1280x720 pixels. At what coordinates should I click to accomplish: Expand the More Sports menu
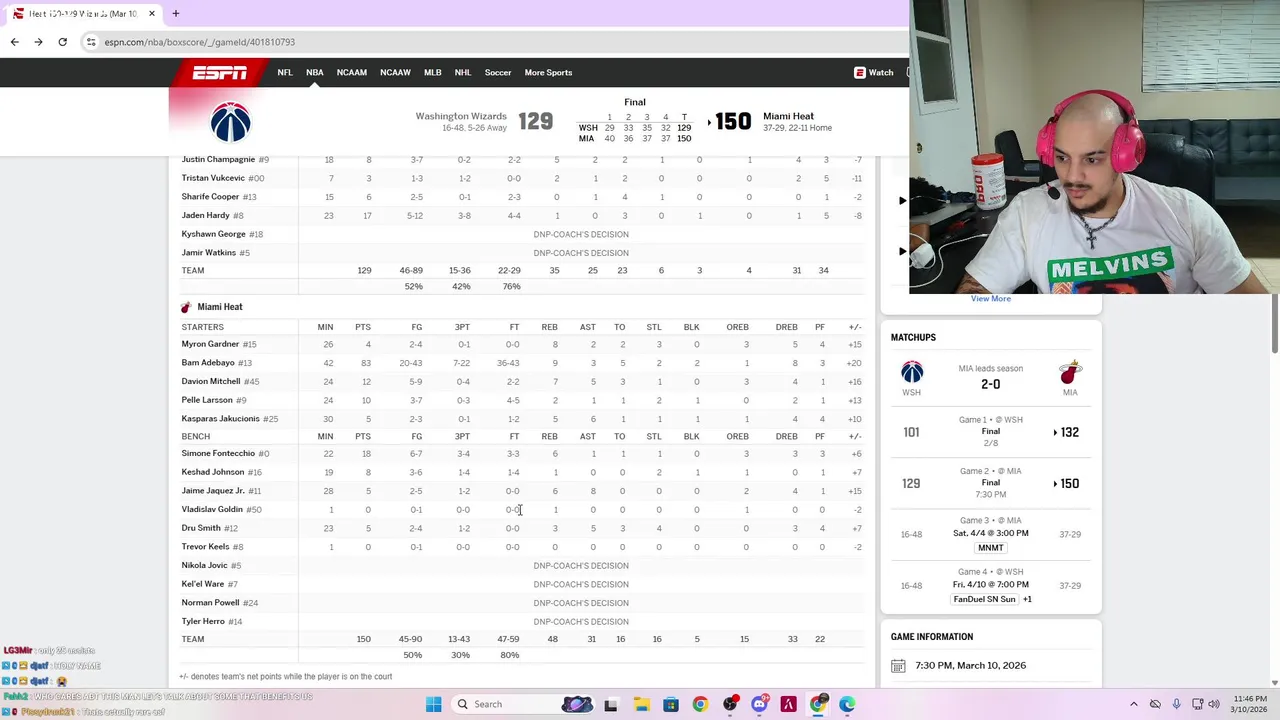tap(548, 73)
